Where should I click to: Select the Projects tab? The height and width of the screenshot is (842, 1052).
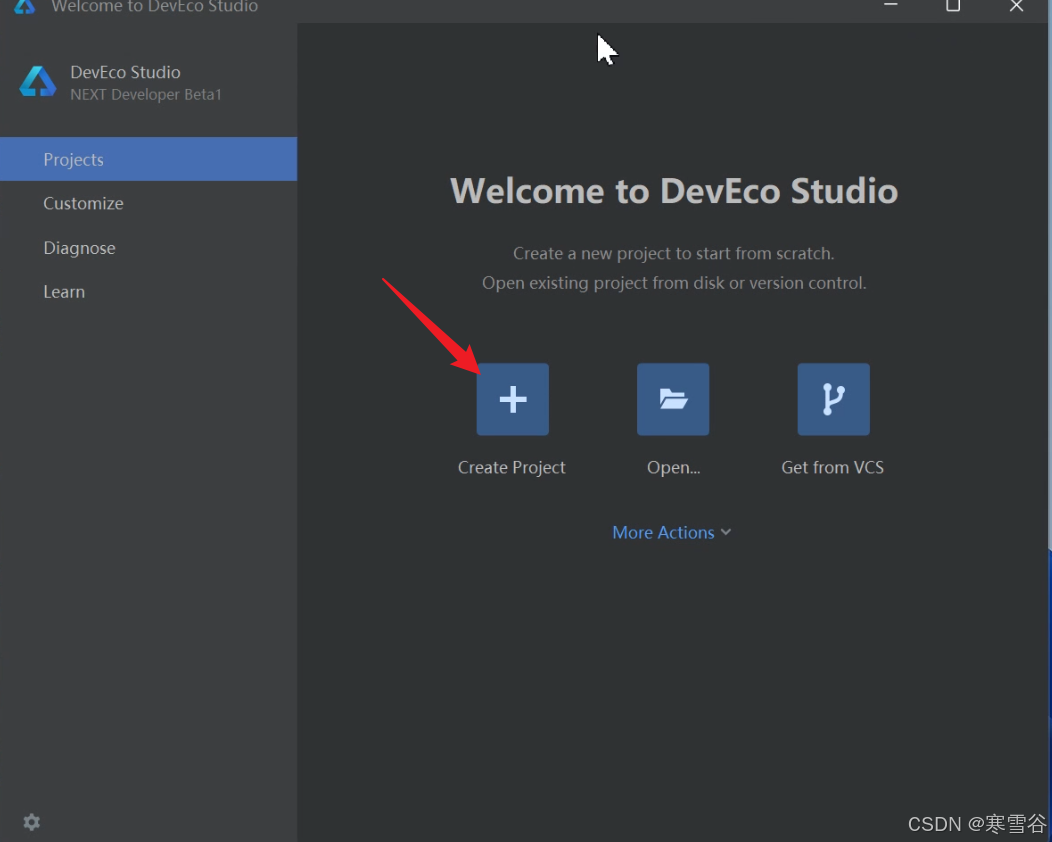tap(148, 159)
